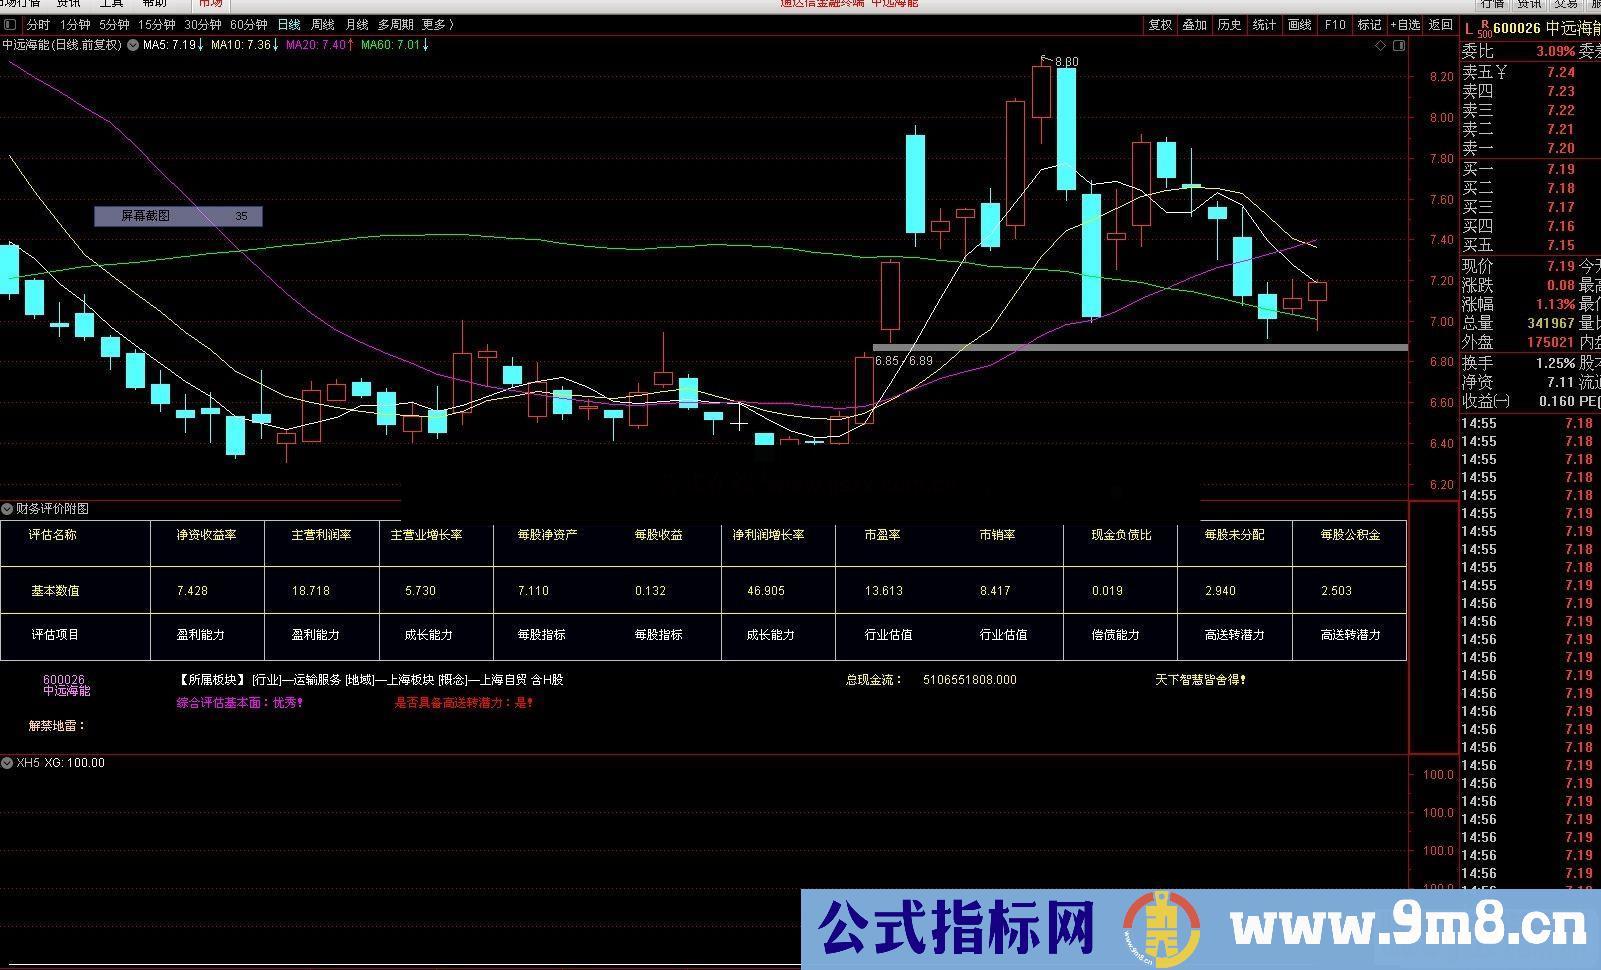
Task: Open the 工具 menu in the top bar
Action: tap(111, 4)
